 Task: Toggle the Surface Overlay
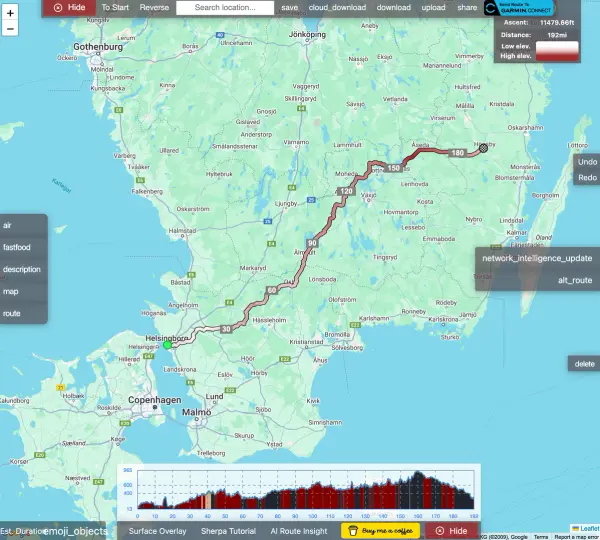coord(157,531)
